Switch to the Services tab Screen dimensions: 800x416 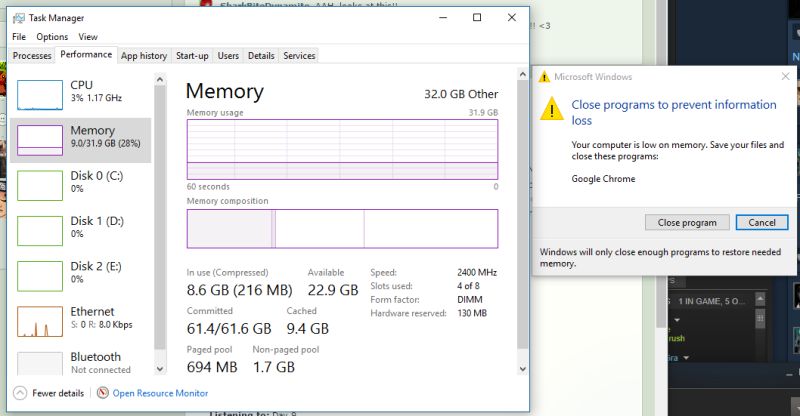coord(299,56)
